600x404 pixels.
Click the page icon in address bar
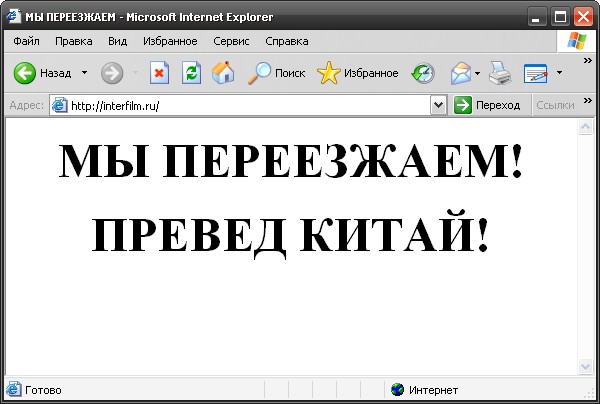[x=60, y=105]
